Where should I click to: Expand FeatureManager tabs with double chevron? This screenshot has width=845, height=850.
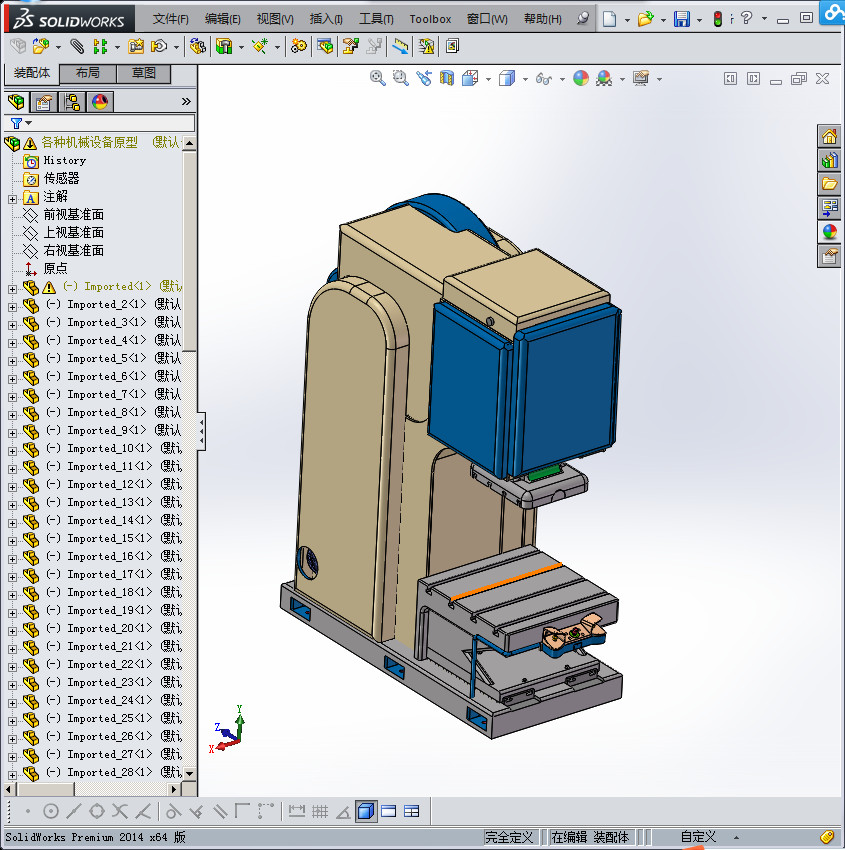point(186,101)
